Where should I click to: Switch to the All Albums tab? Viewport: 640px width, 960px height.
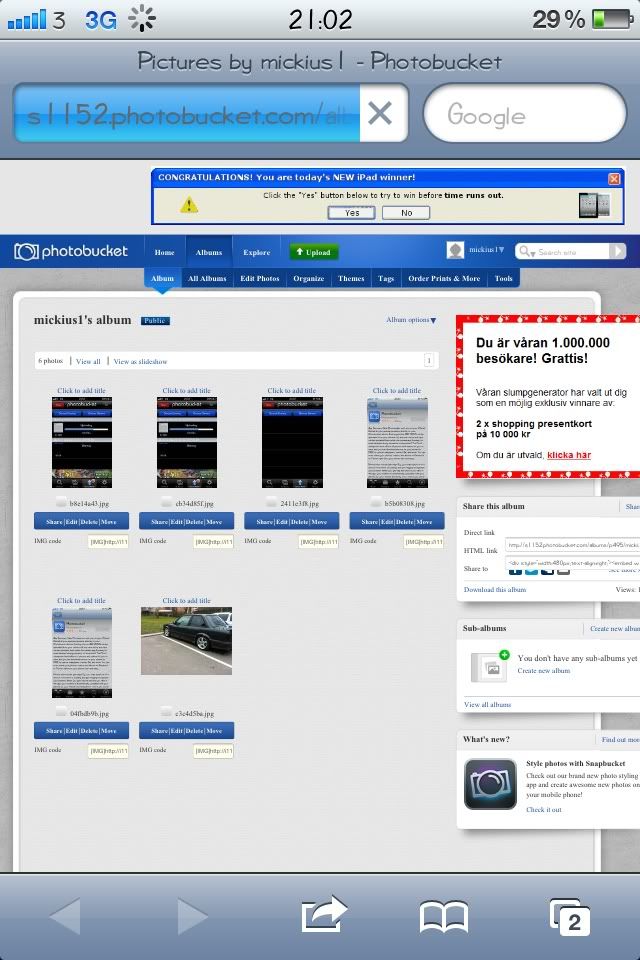207,279
